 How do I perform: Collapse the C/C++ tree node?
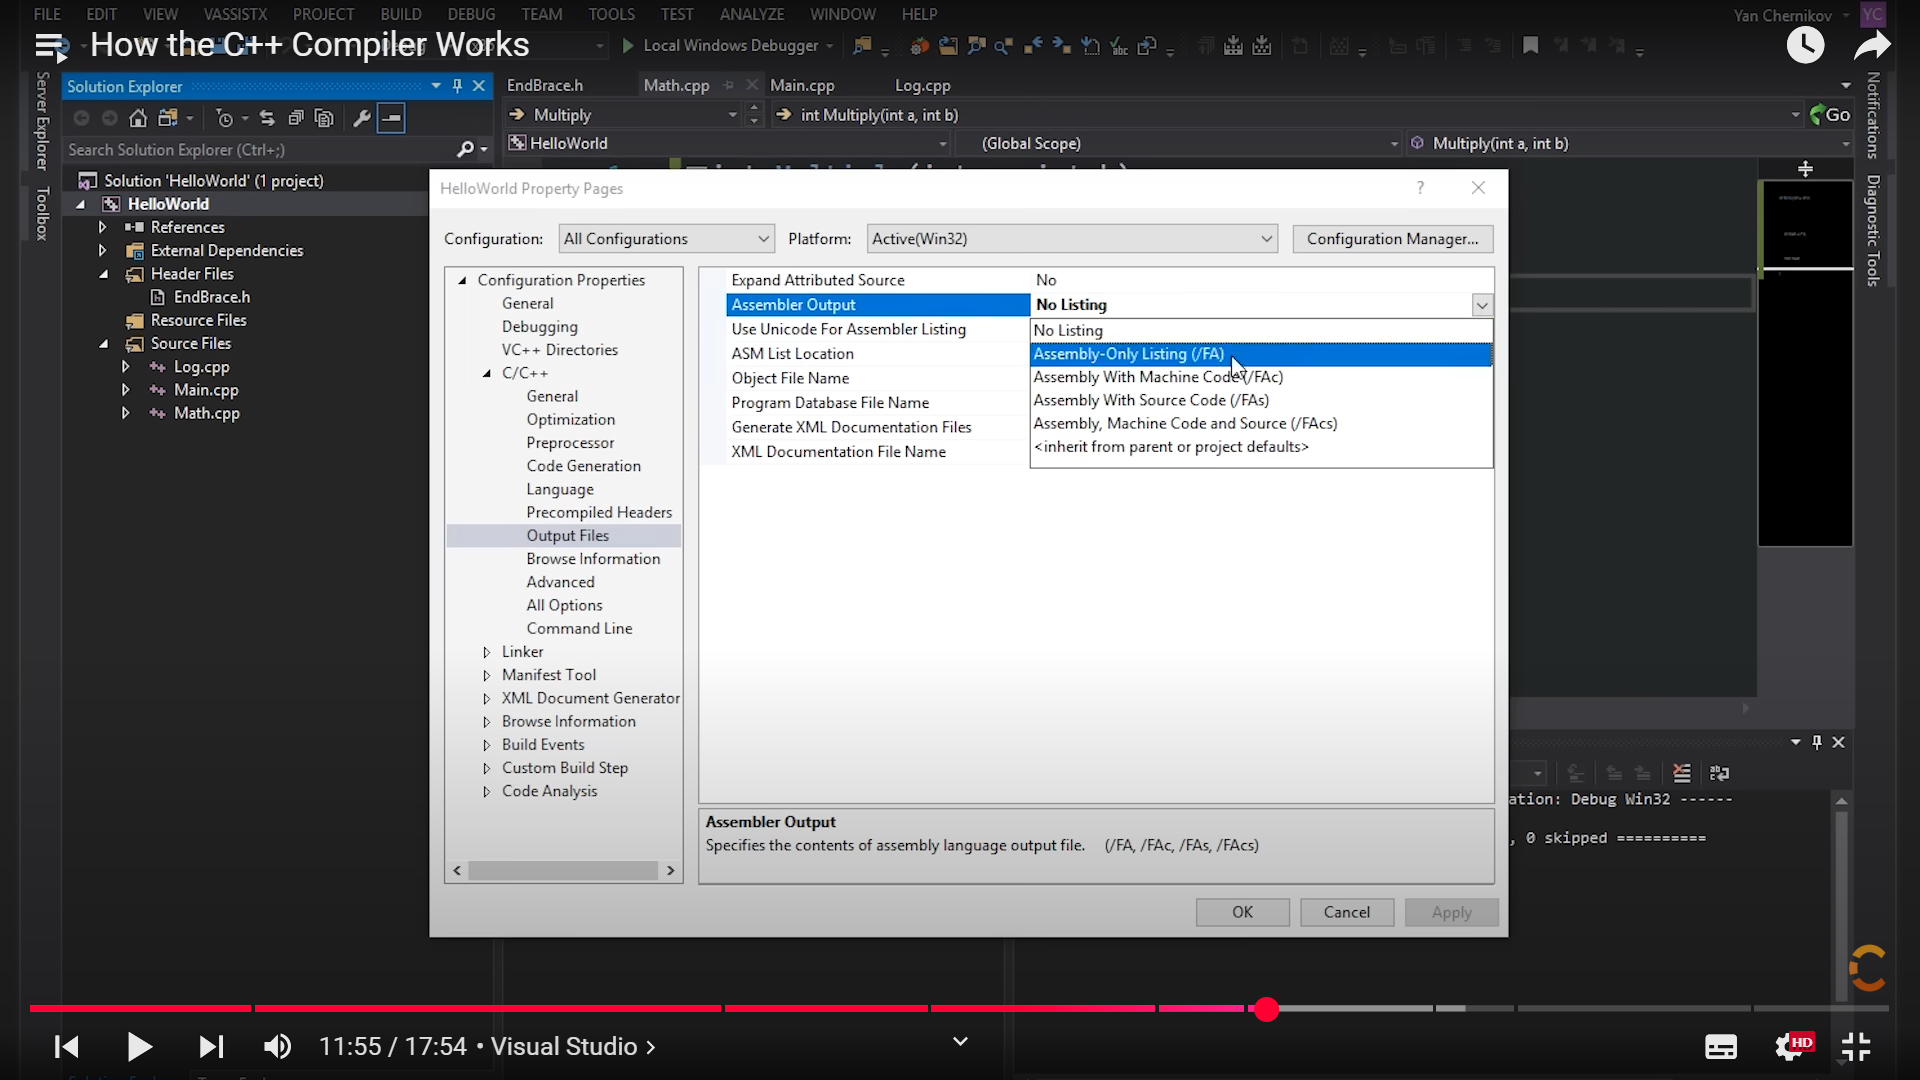coord(487,373)
